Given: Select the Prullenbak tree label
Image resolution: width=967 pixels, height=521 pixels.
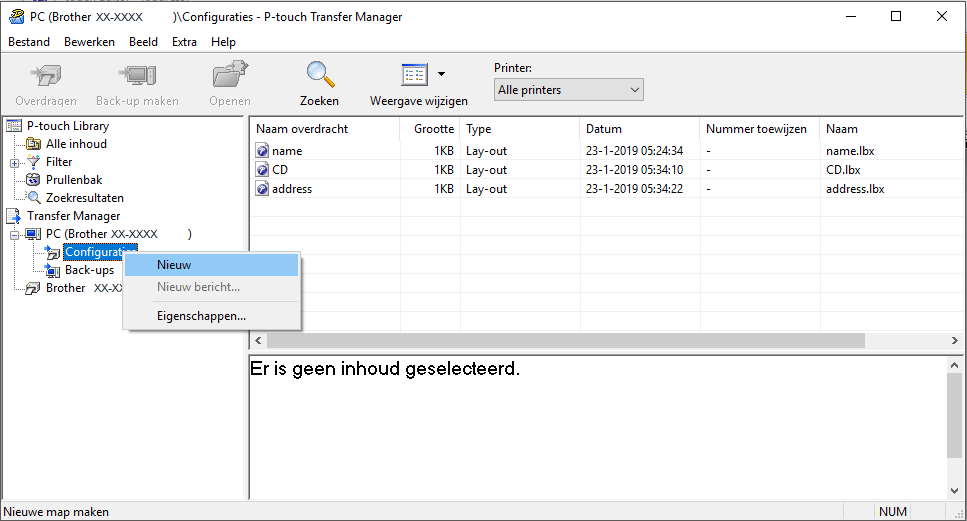Looking at the screenshot, I should (74, 180).
